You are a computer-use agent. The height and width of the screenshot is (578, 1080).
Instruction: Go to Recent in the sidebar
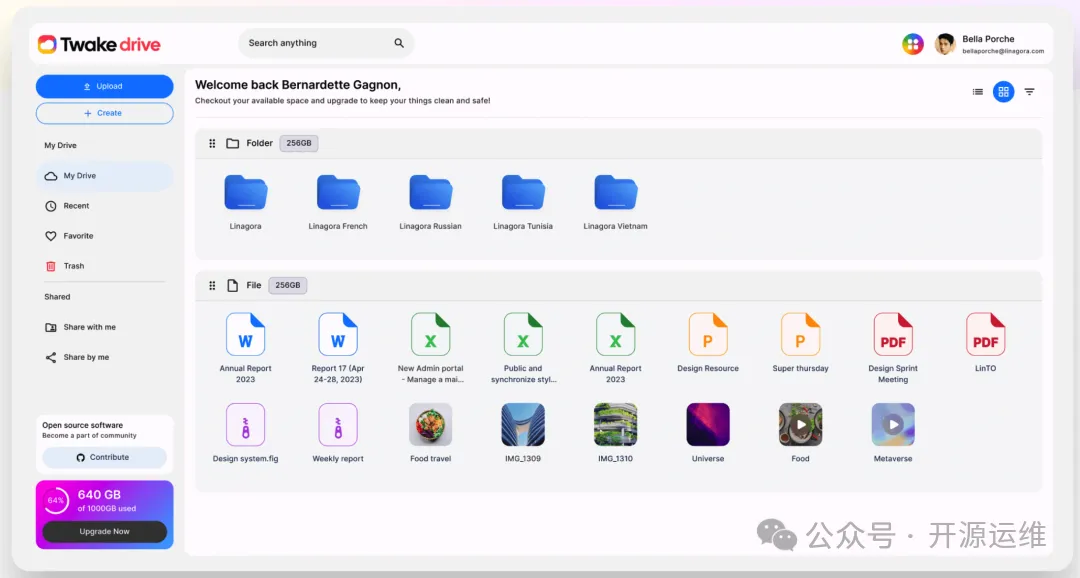click(77, 206)
